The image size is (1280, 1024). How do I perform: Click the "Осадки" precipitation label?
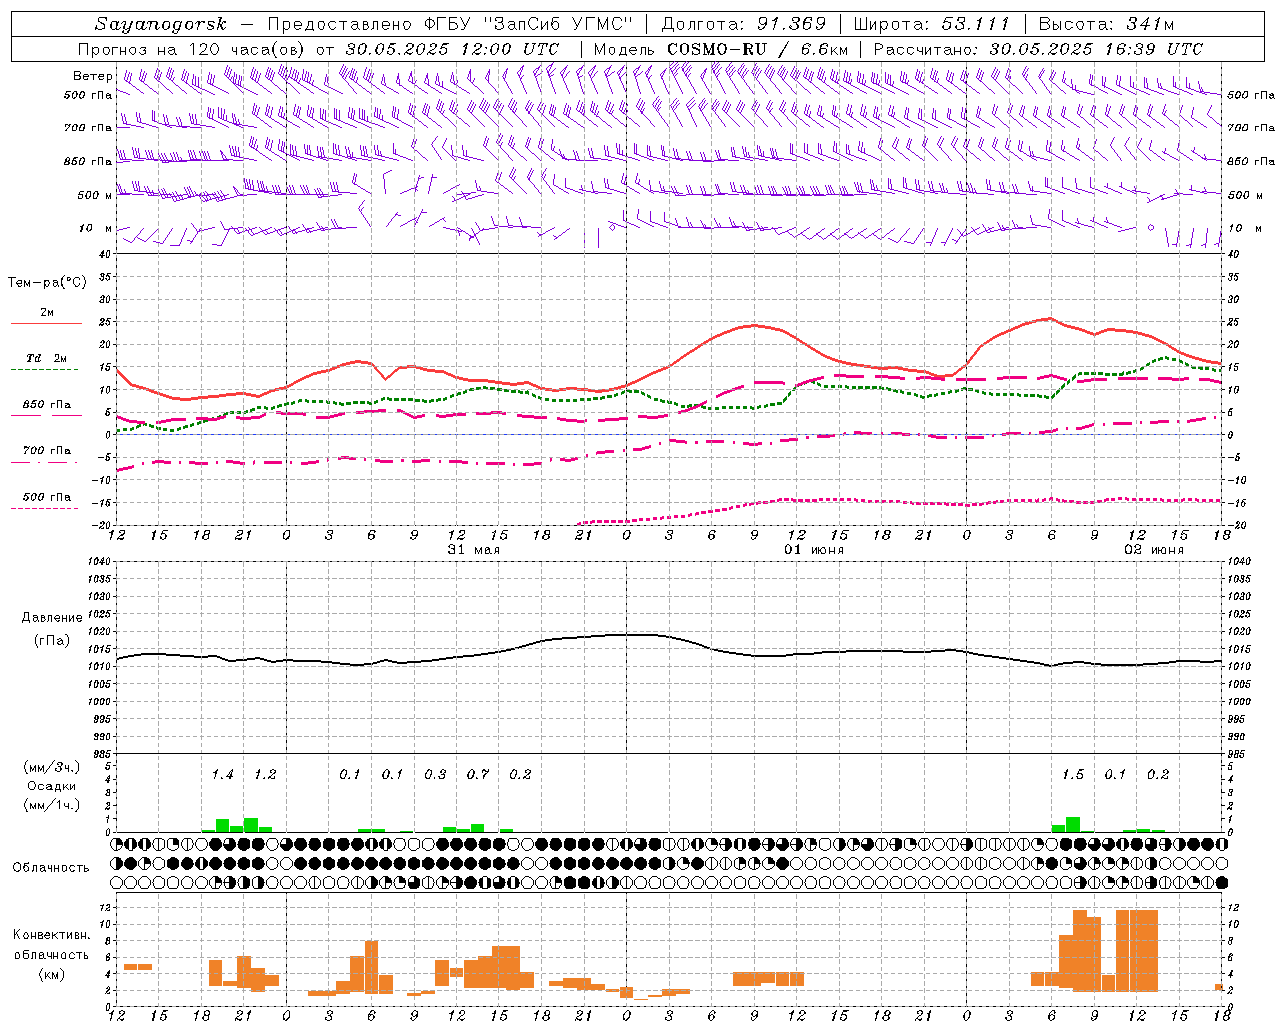tap(52, 786)
